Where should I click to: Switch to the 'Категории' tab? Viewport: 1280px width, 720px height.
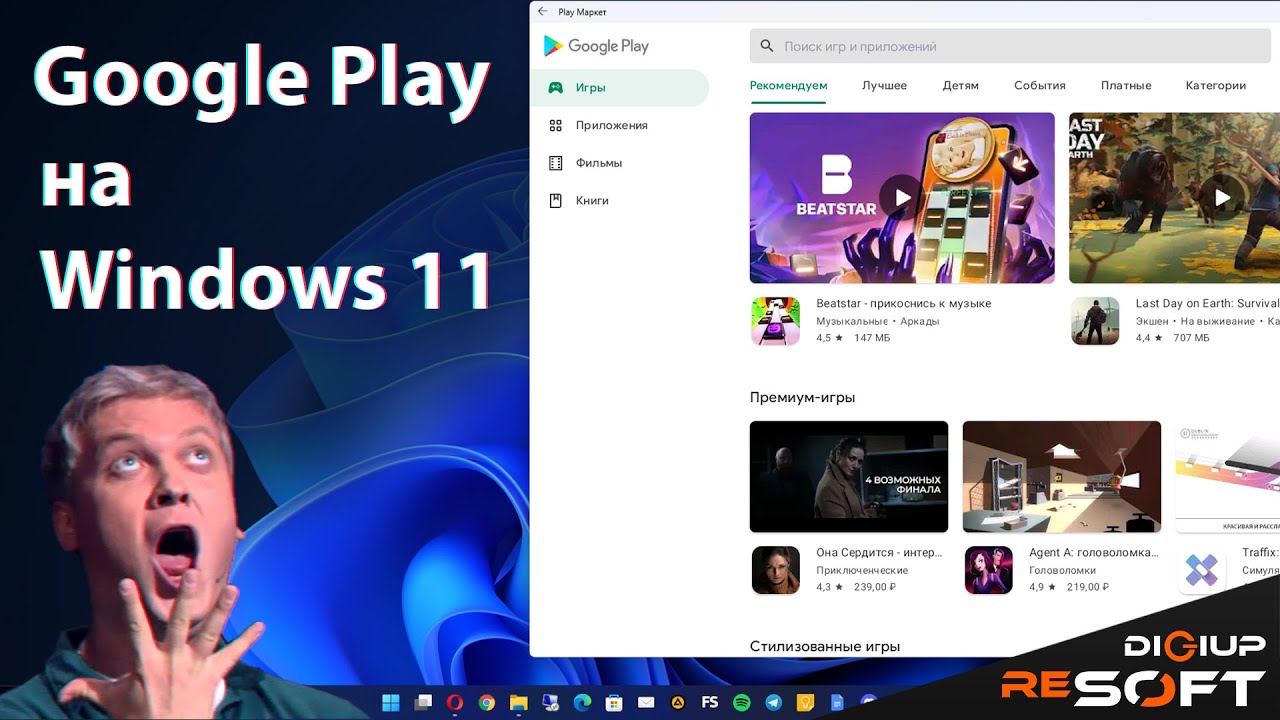(x=1216, y=86)
